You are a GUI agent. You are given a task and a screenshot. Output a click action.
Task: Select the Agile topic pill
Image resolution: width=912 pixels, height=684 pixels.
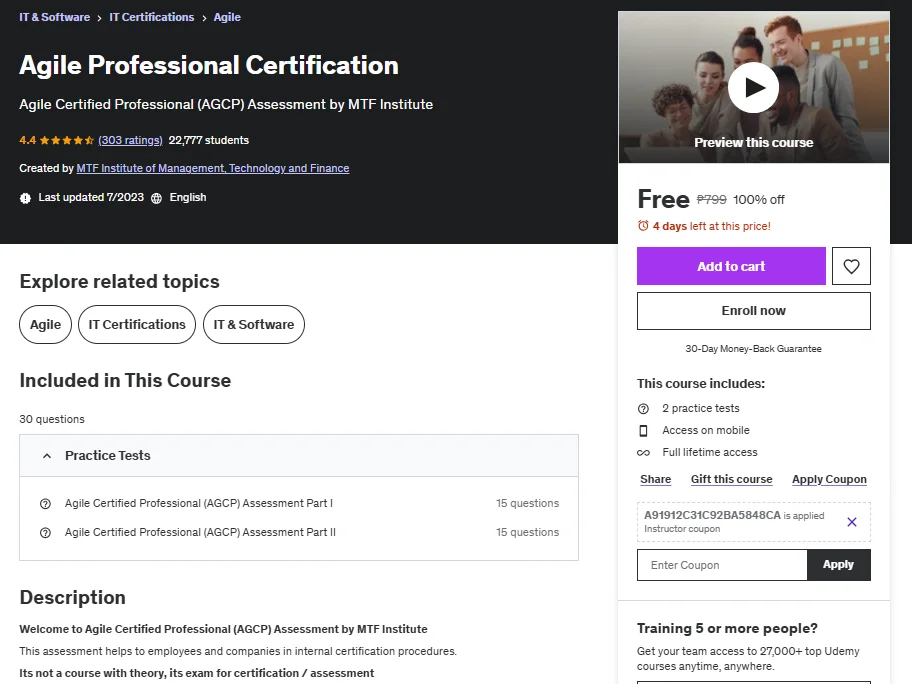coord(45,325)
